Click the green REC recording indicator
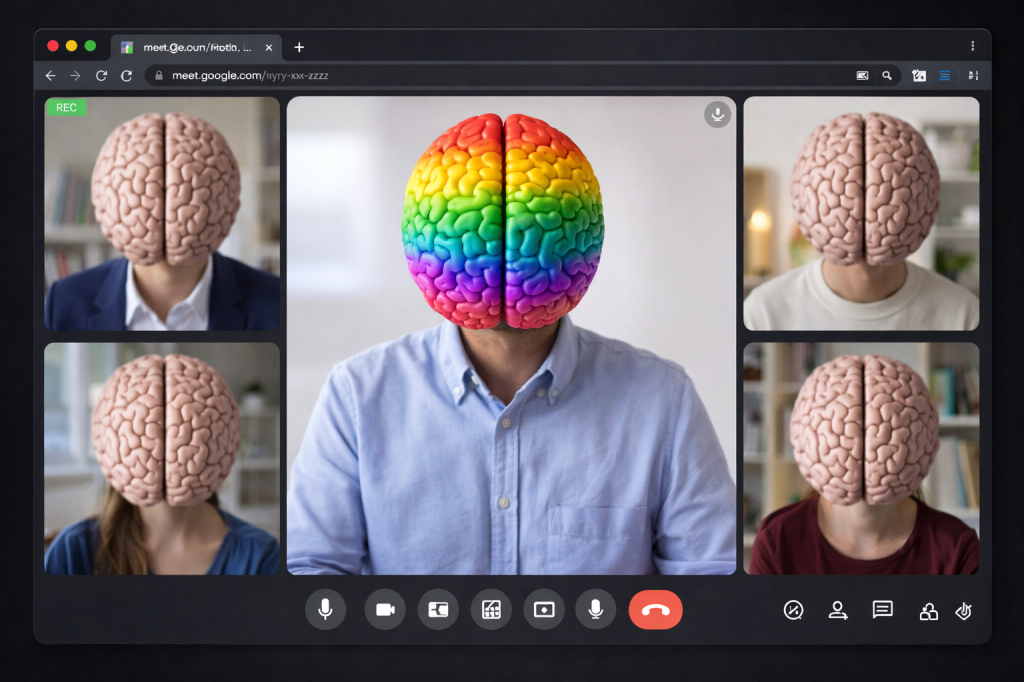1024x682 pixels. pyautogui.click(x=66, y=107)
